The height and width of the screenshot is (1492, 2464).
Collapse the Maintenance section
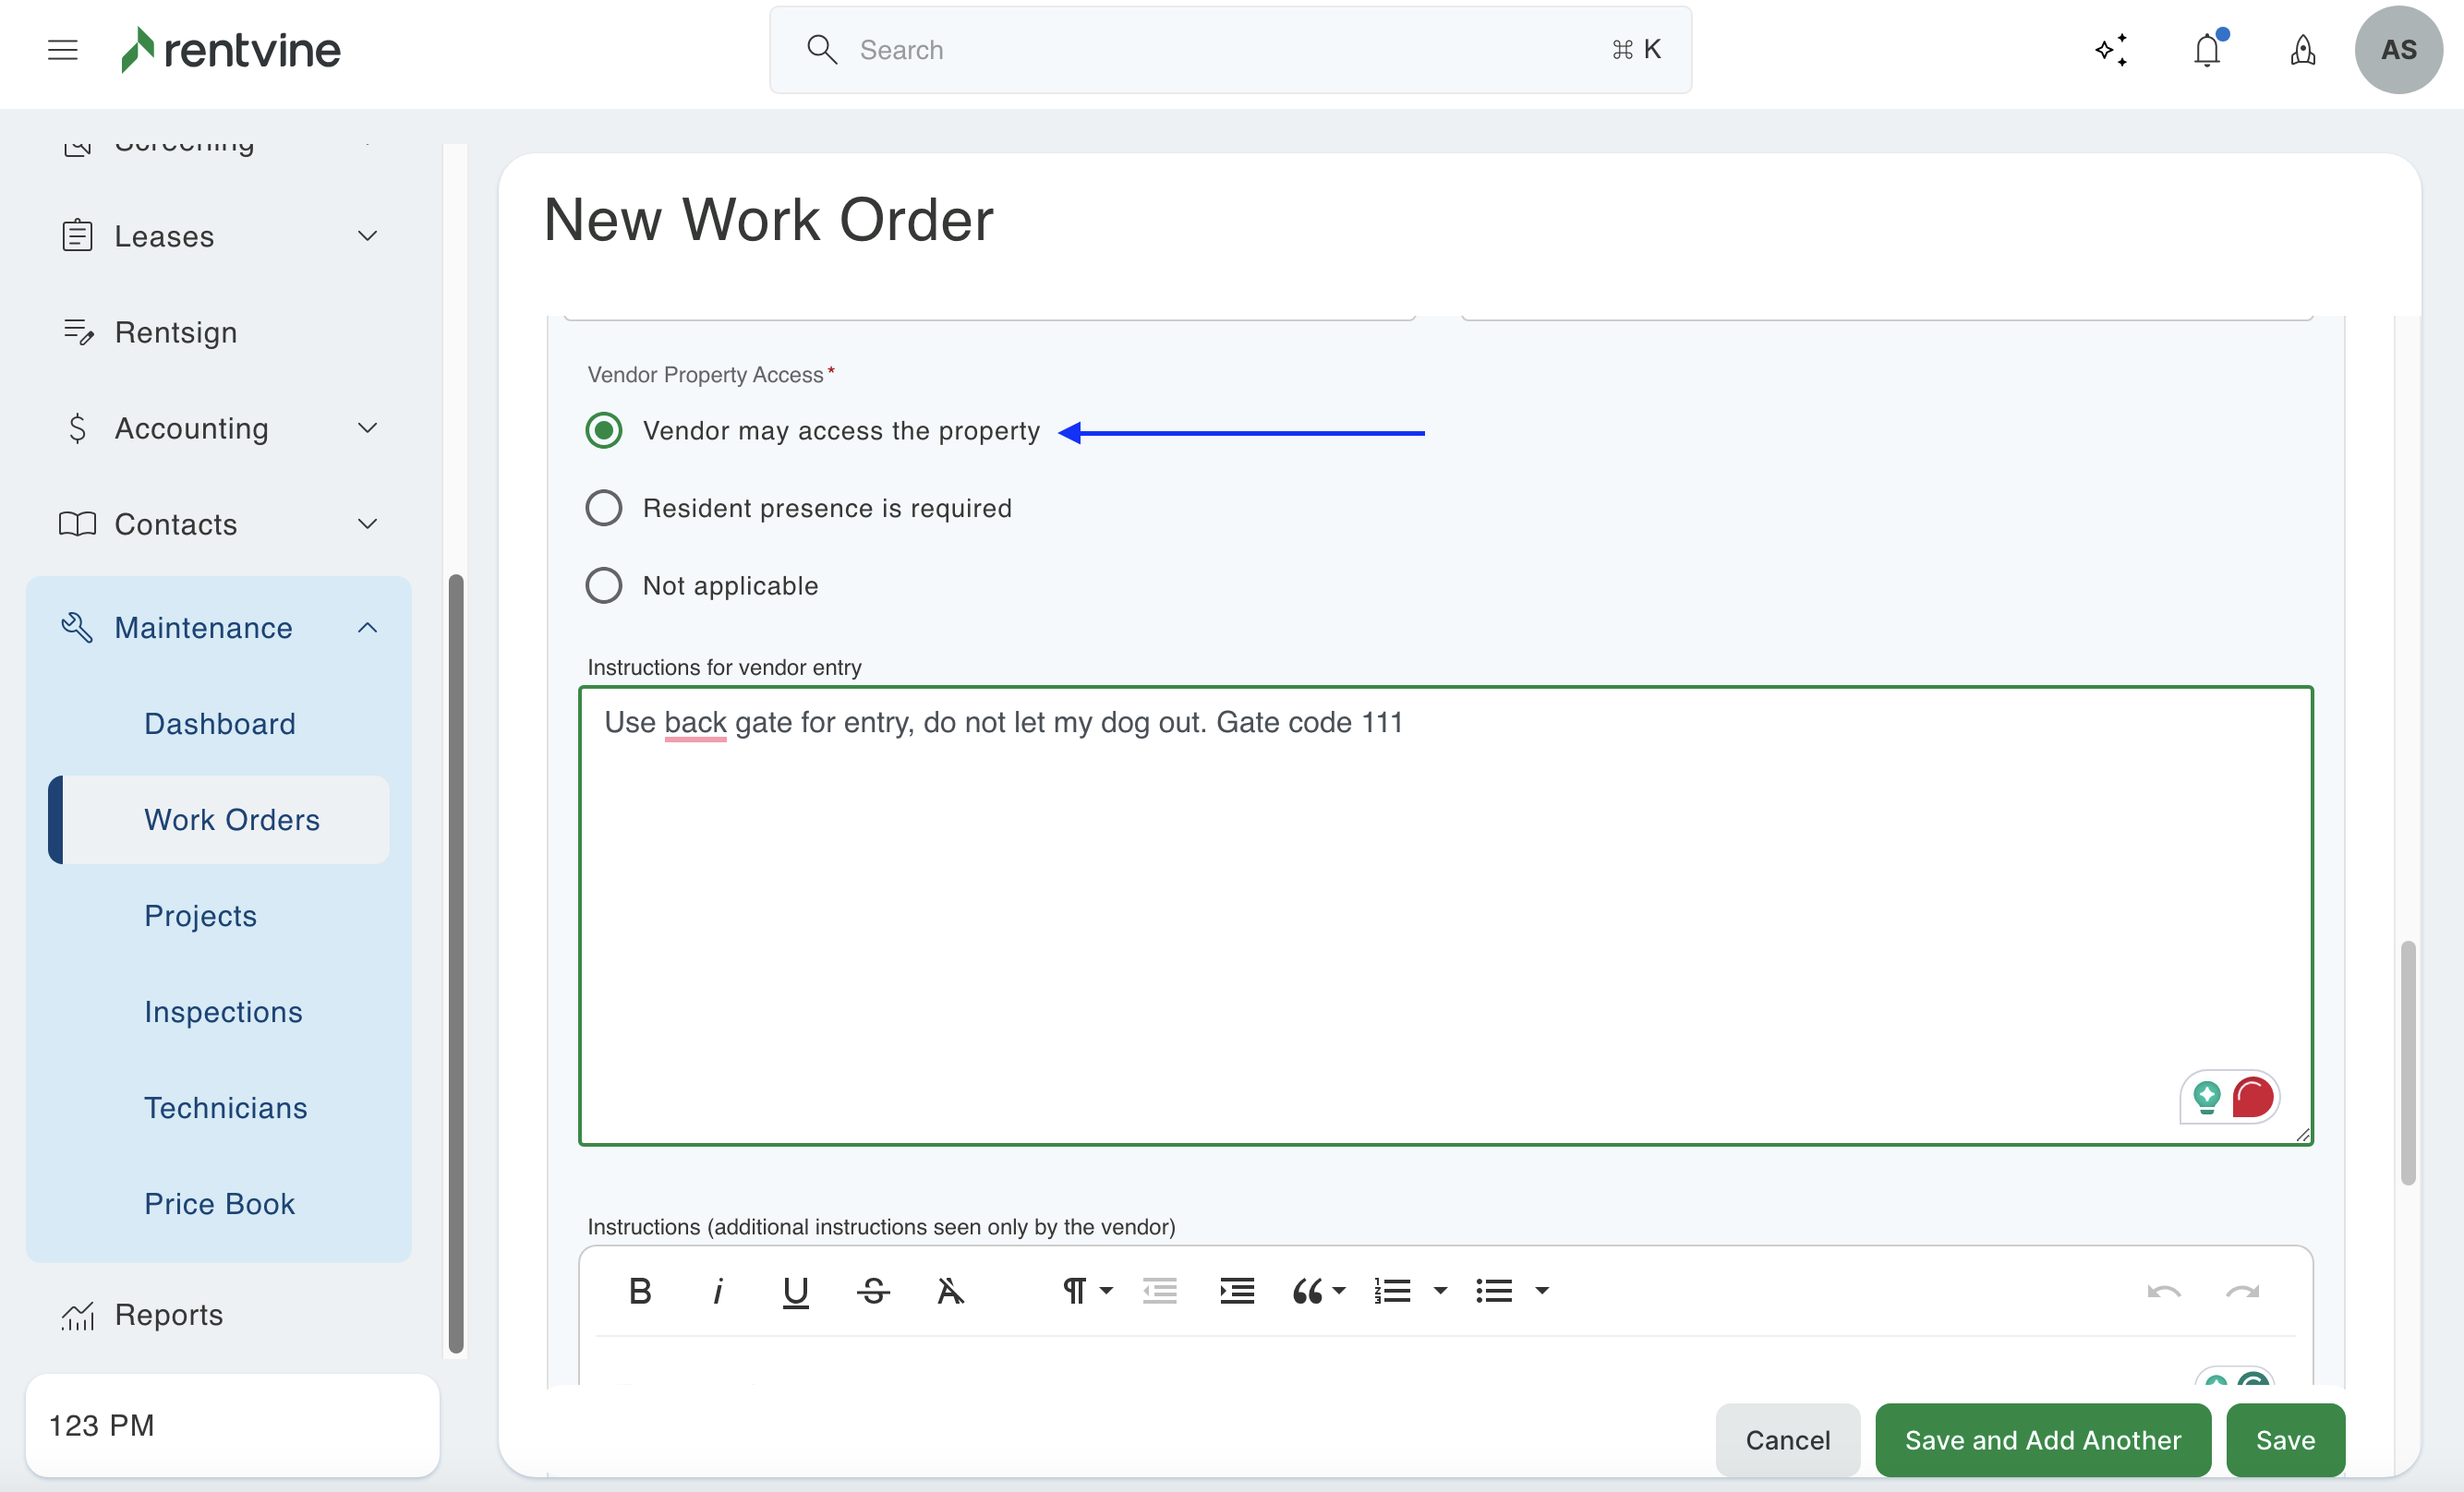click(x=367, y=628)
